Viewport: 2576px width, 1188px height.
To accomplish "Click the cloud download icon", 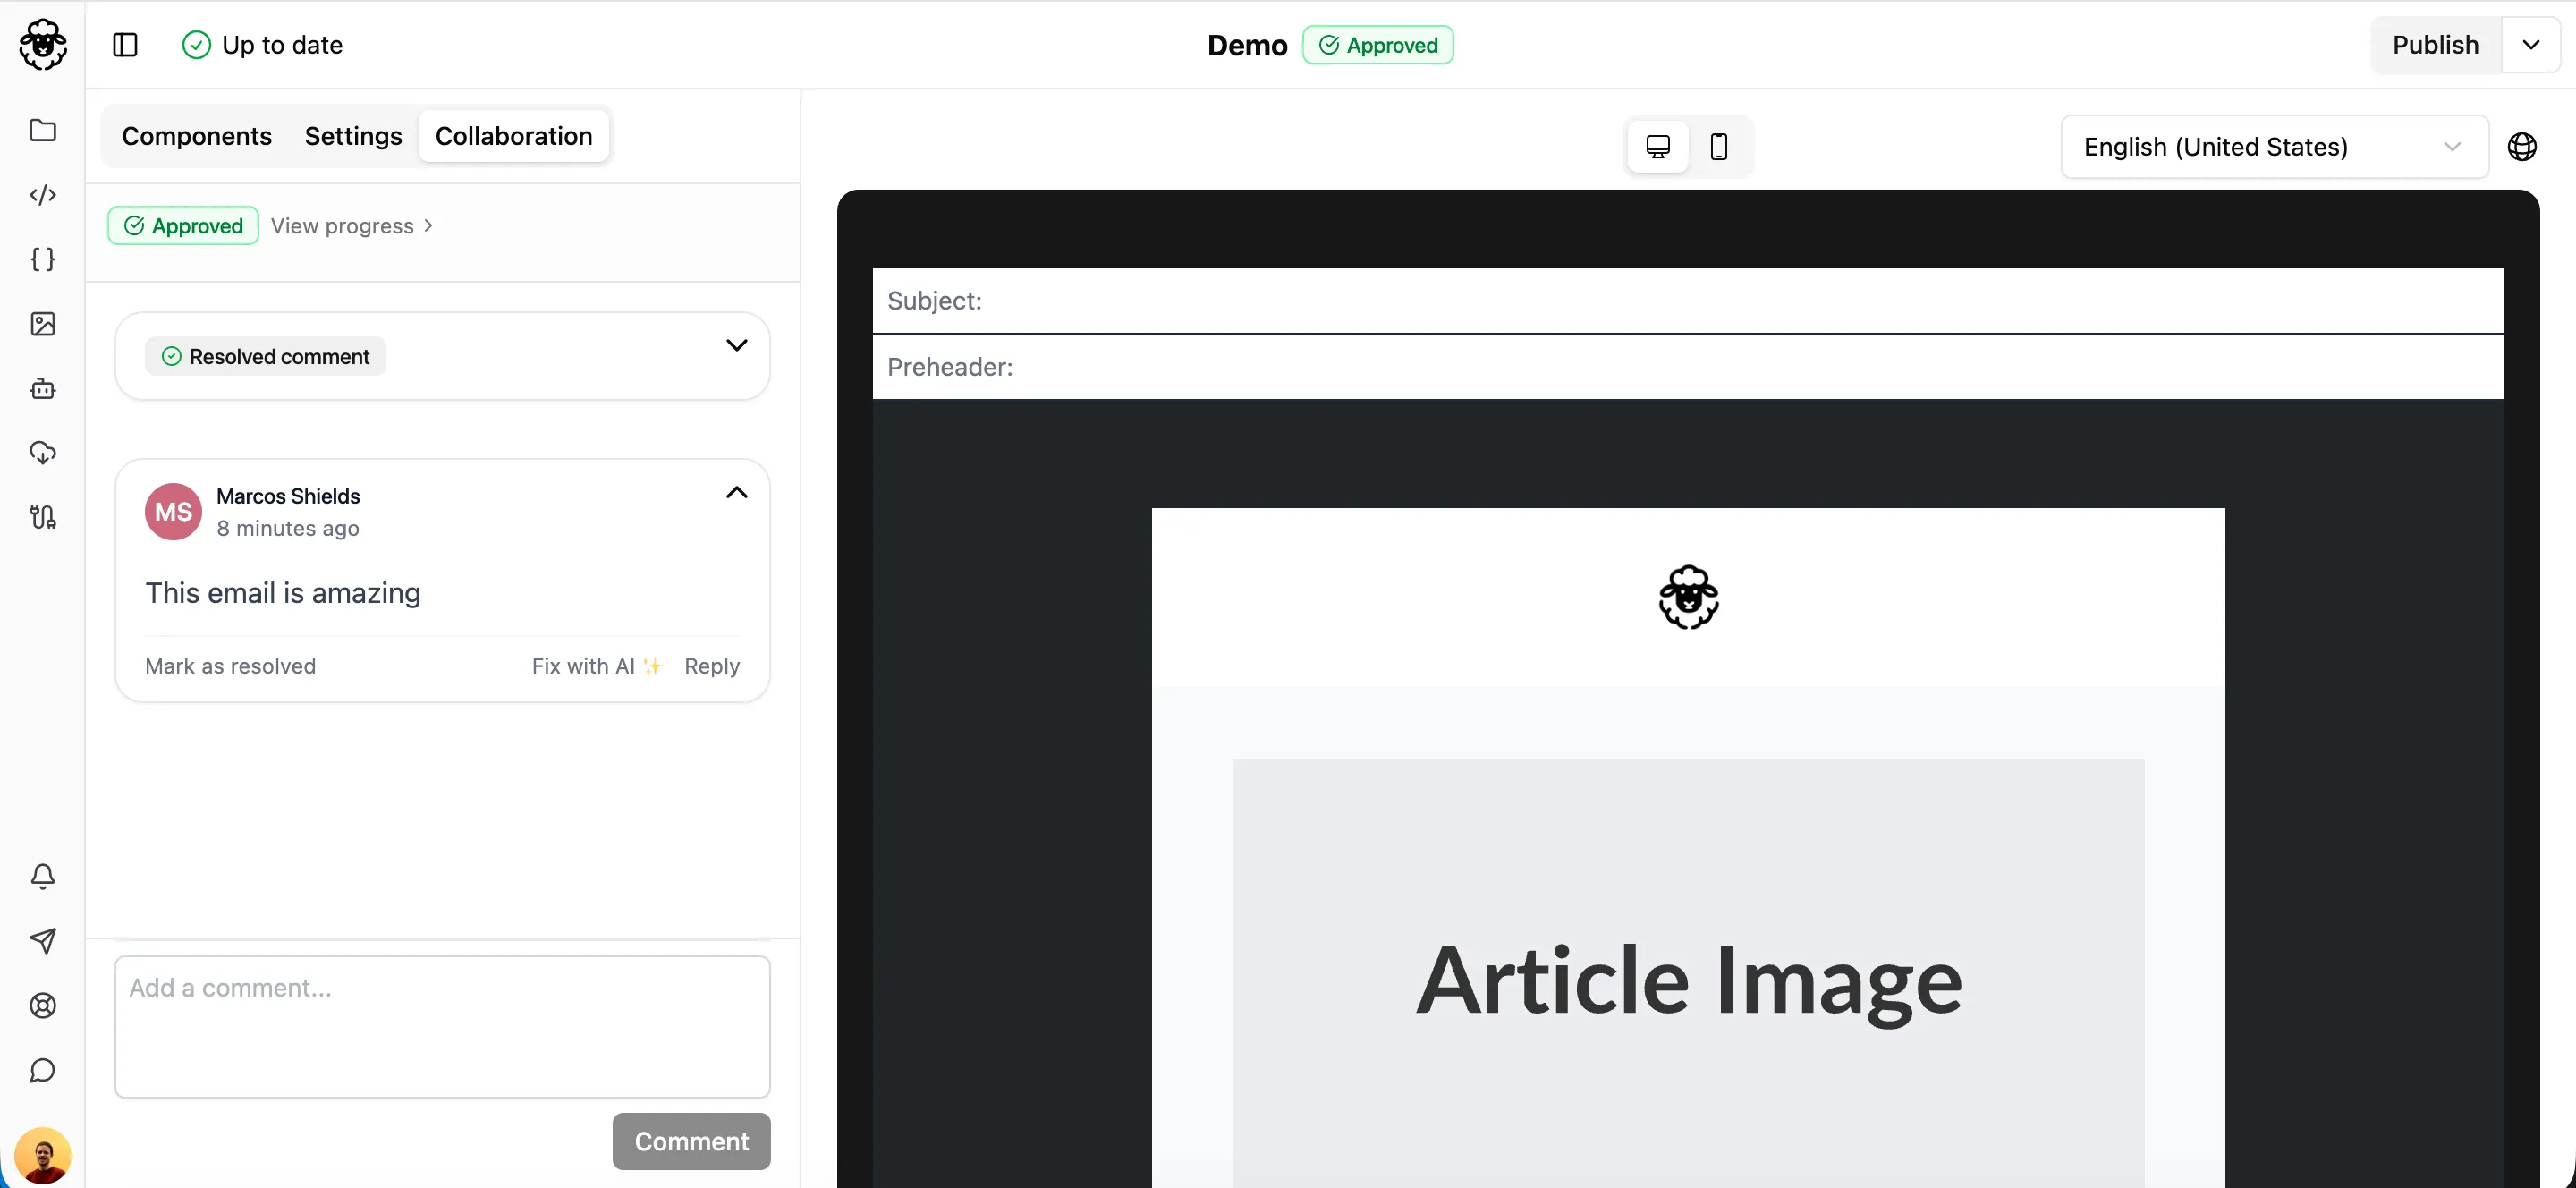I will click(43, 453).
